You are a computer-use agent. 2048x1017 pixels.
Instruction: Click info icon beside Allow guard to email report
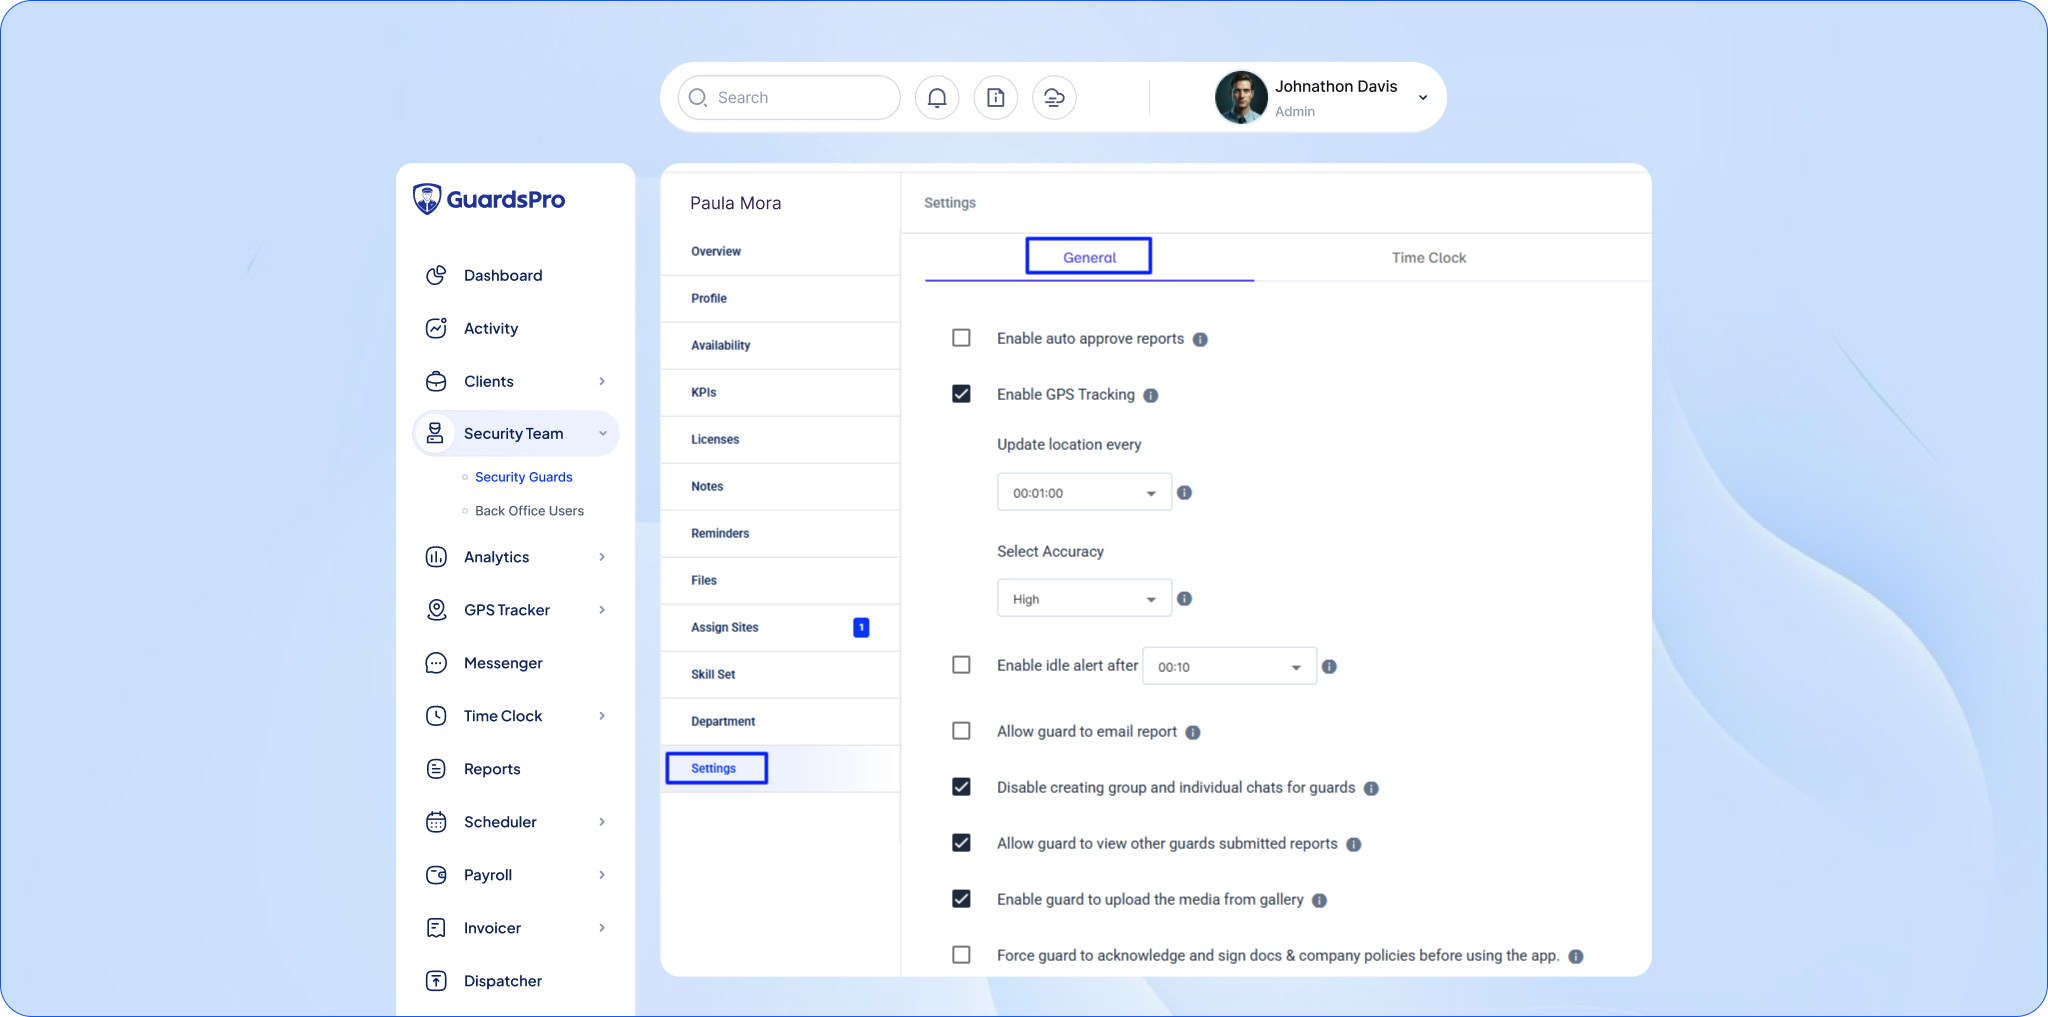tap(1193, 733)
